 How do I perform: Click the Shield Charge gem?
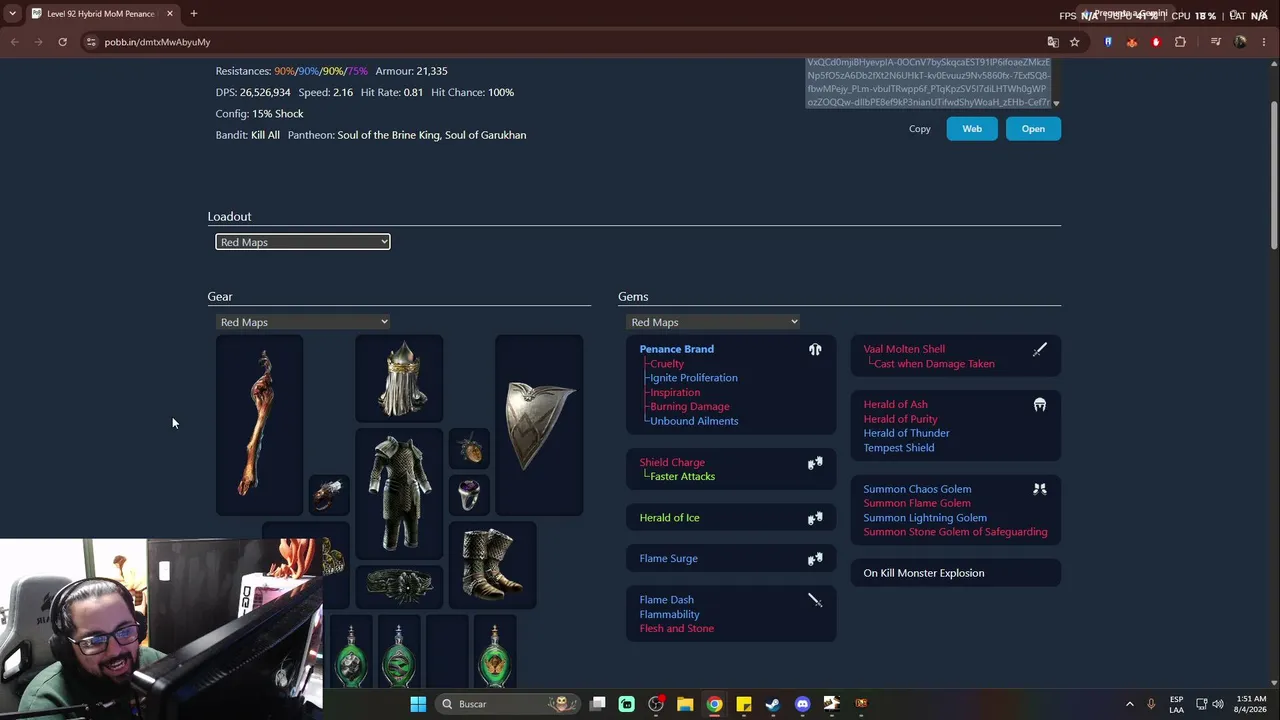(672, 463)
